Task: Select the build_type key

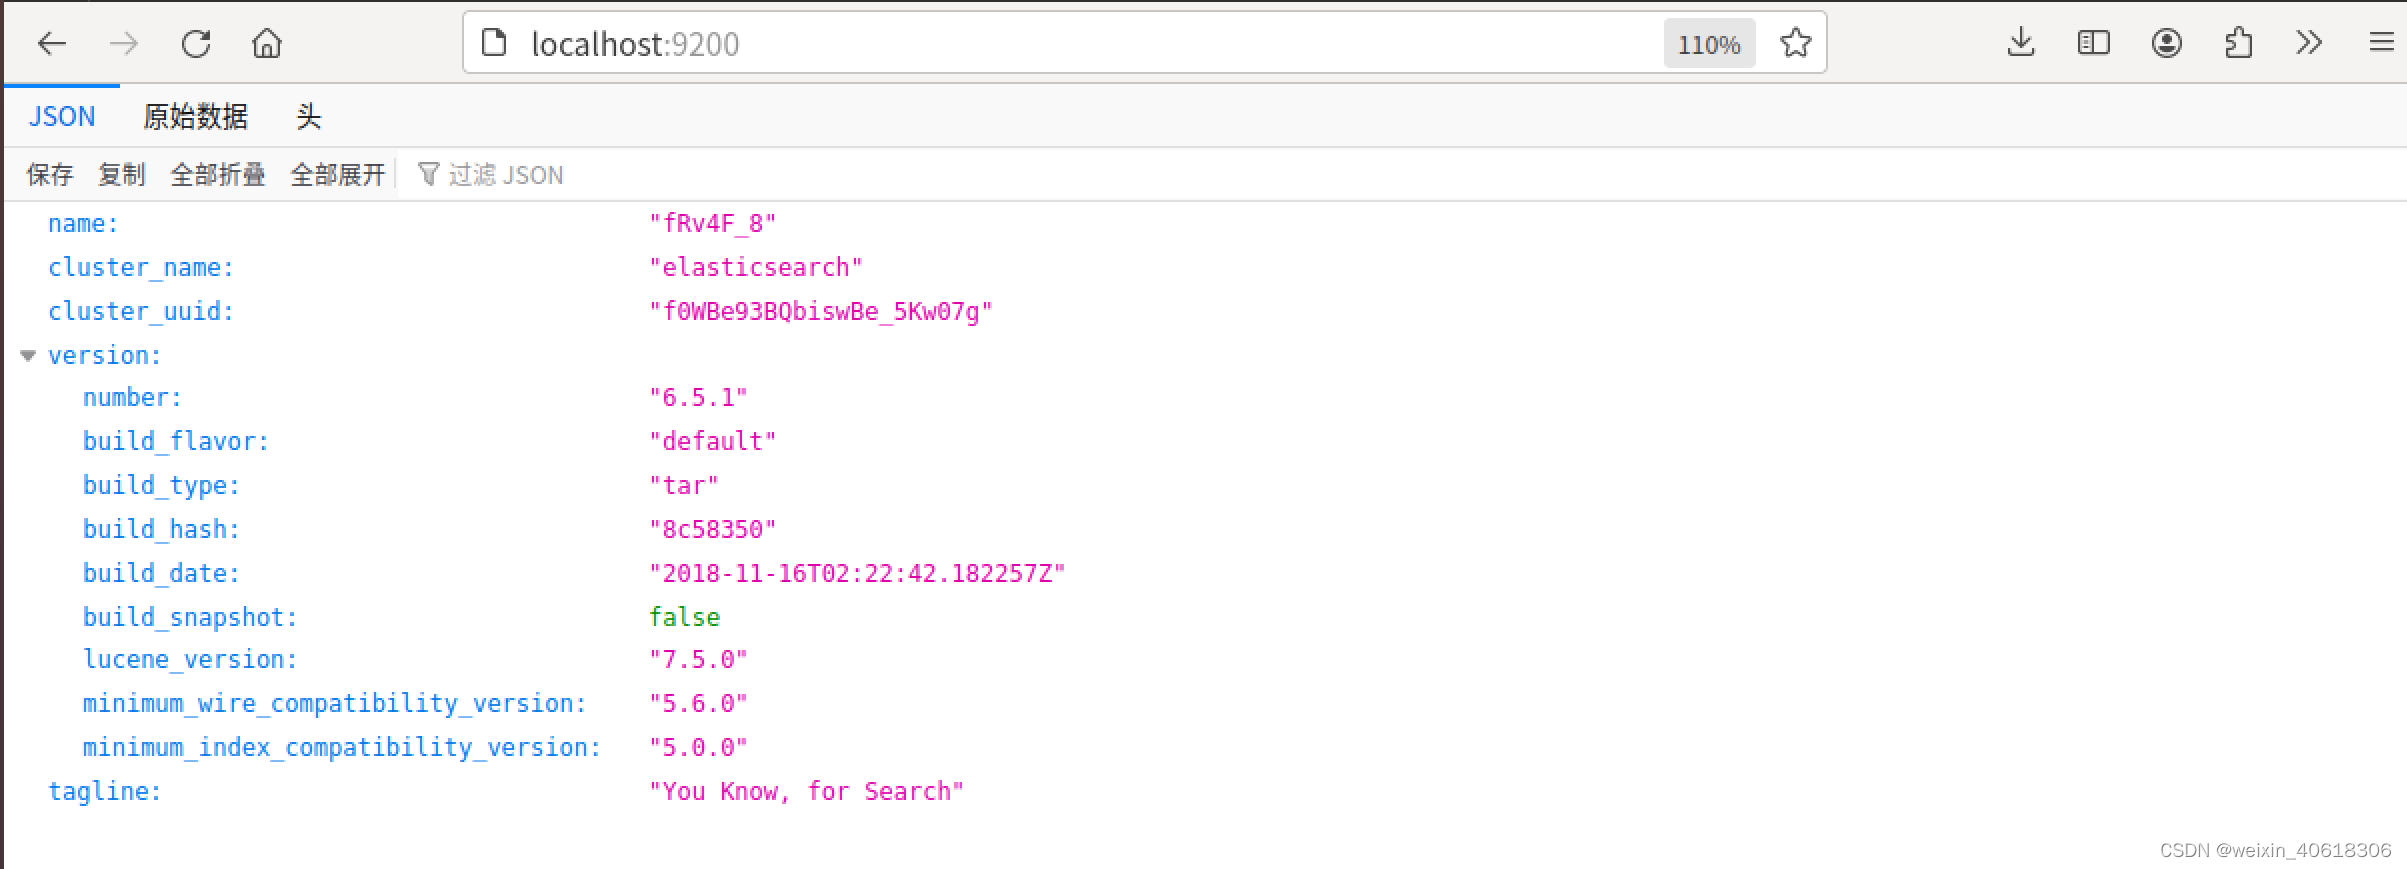Action: [x=162, y=486]
